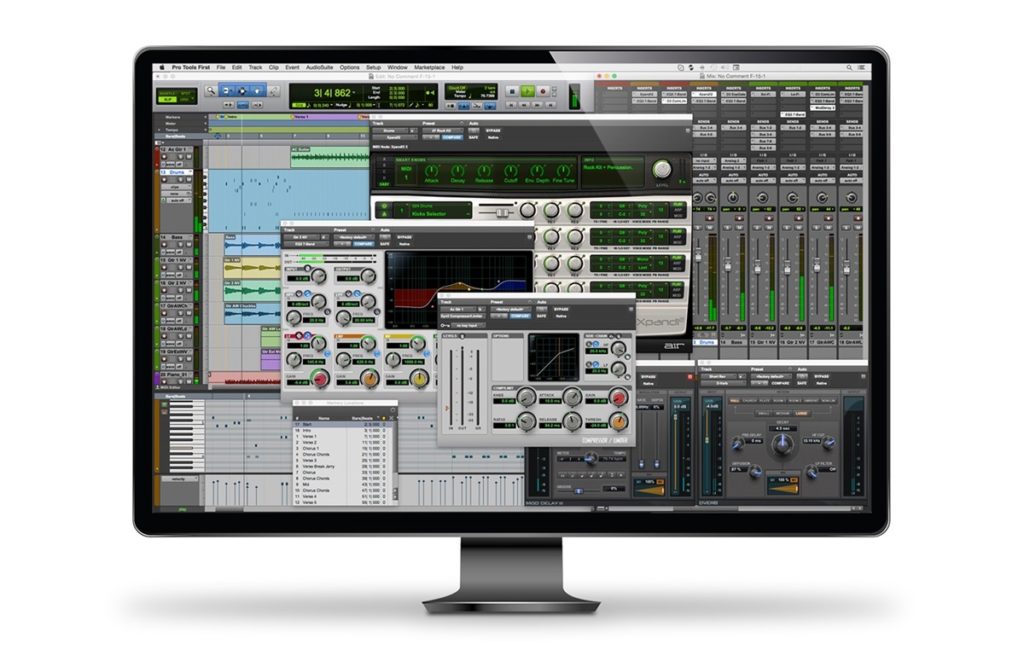Select the Zoomer tool in the toolbar

[210, 93]
